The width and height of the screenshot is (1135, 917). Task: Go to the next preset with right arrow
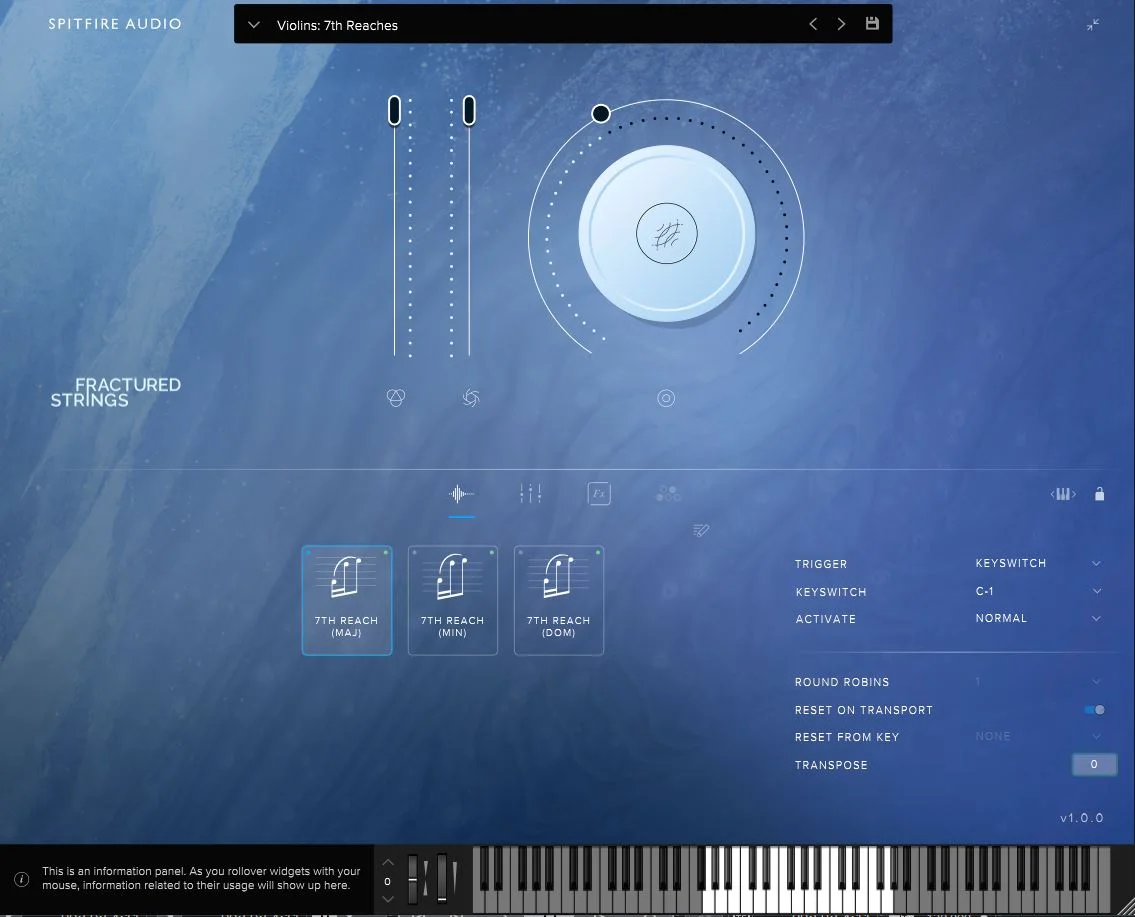[x=841, y=24]
